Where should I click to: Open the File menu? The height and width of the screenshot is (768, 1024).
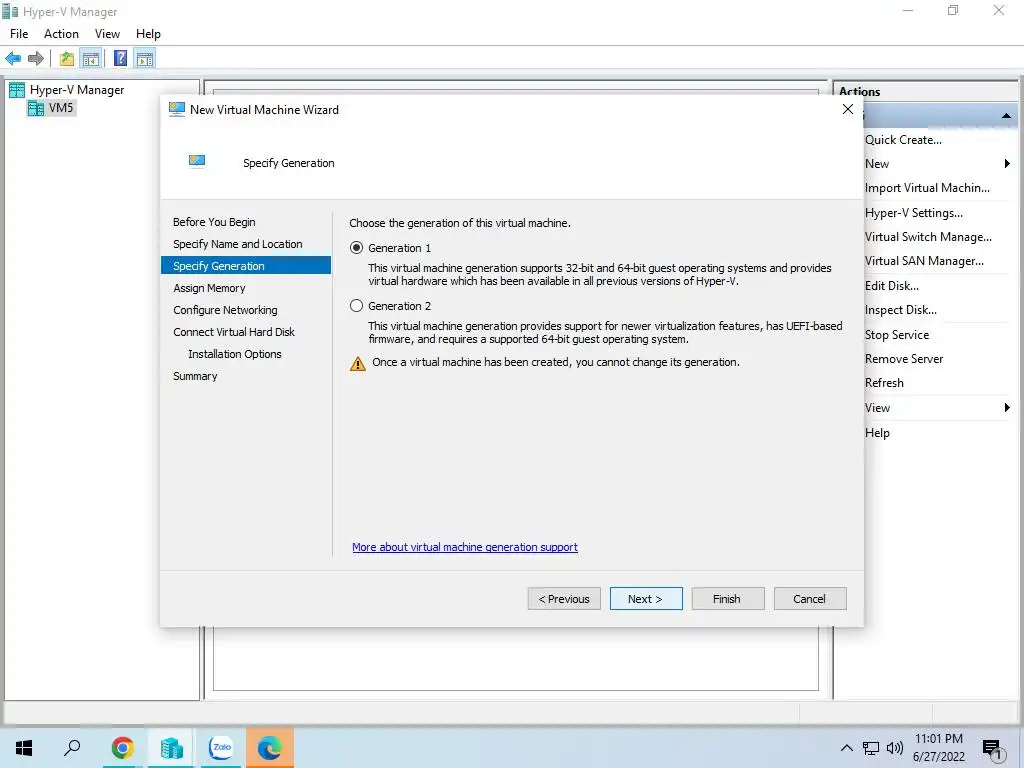click(19, 34)
